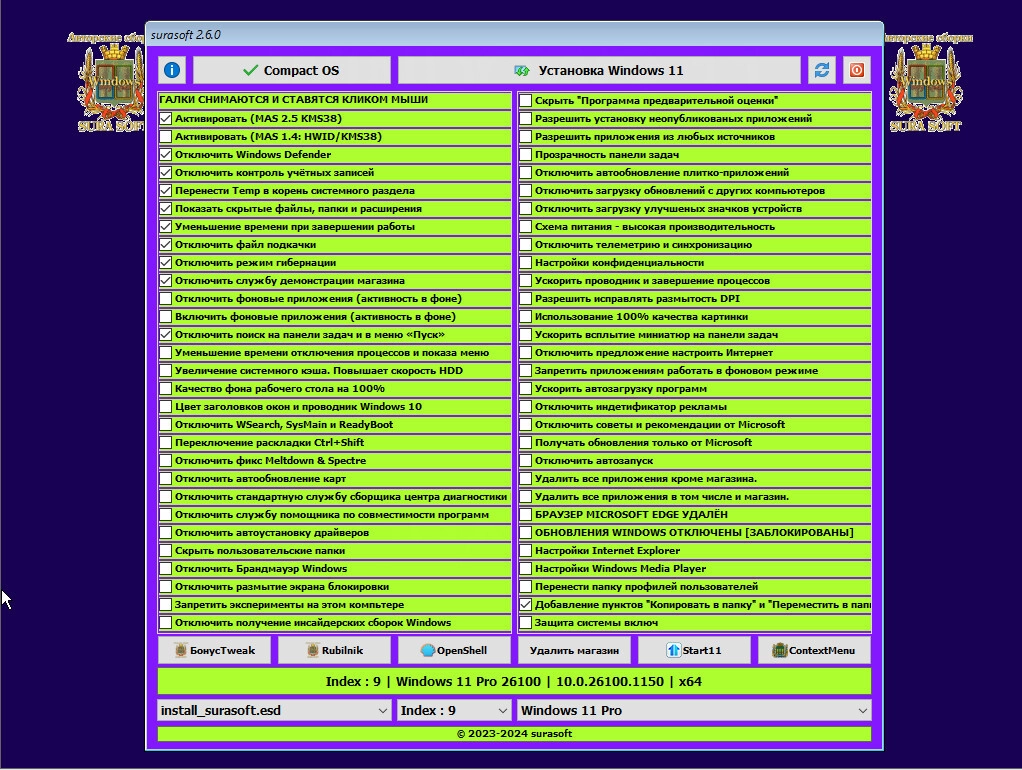Check Скрыть "Программа предварительной оценки"
1022x770 pixels.
tap(525, 100)
